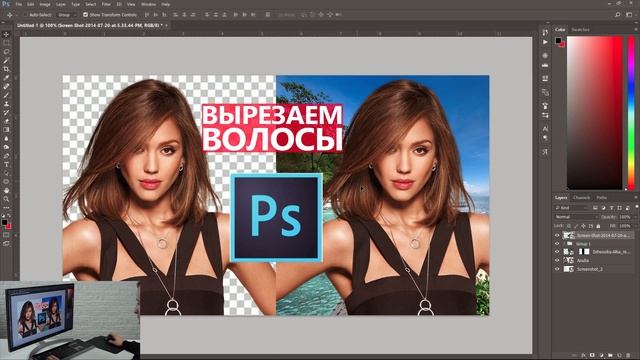Open the Layers panel options menu

pyautogui.click(x=636, y=198)
